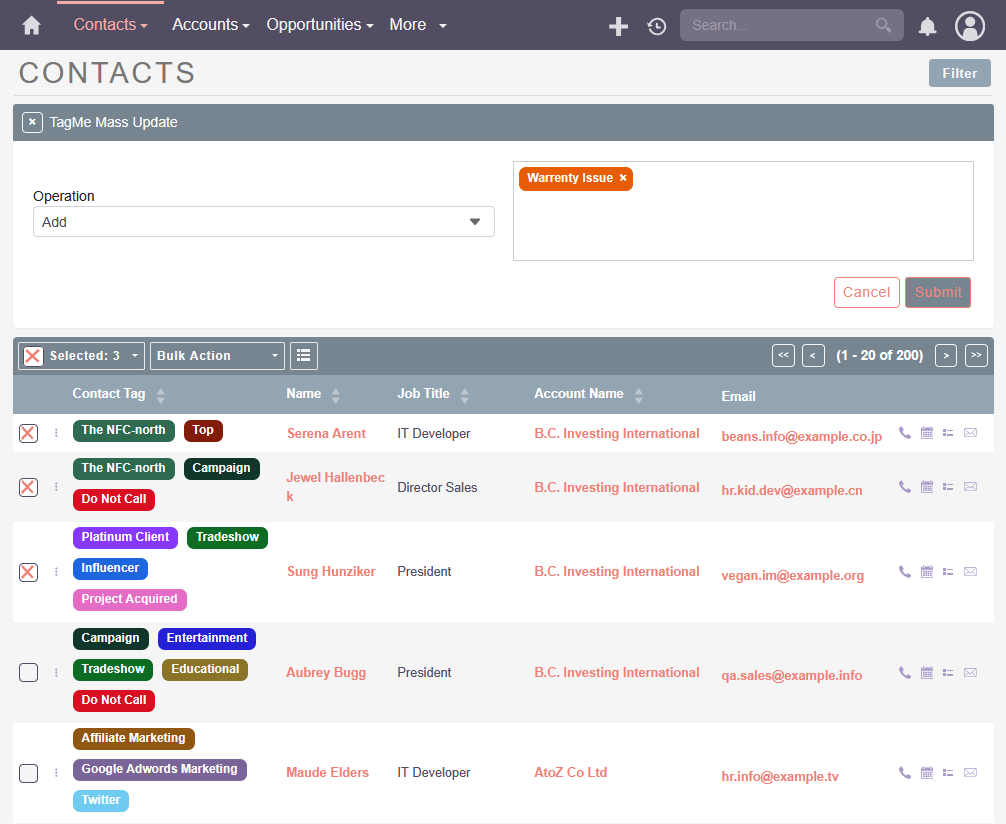Open the More menu
Image resolution: width=1006 pixels, height=824 pixels.
(x=418, y=24)
